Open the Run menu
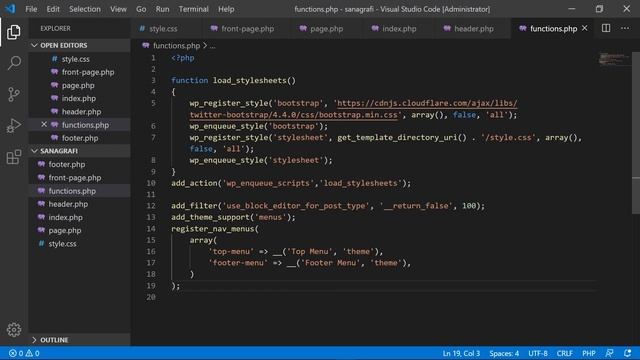 coord(162,9)
